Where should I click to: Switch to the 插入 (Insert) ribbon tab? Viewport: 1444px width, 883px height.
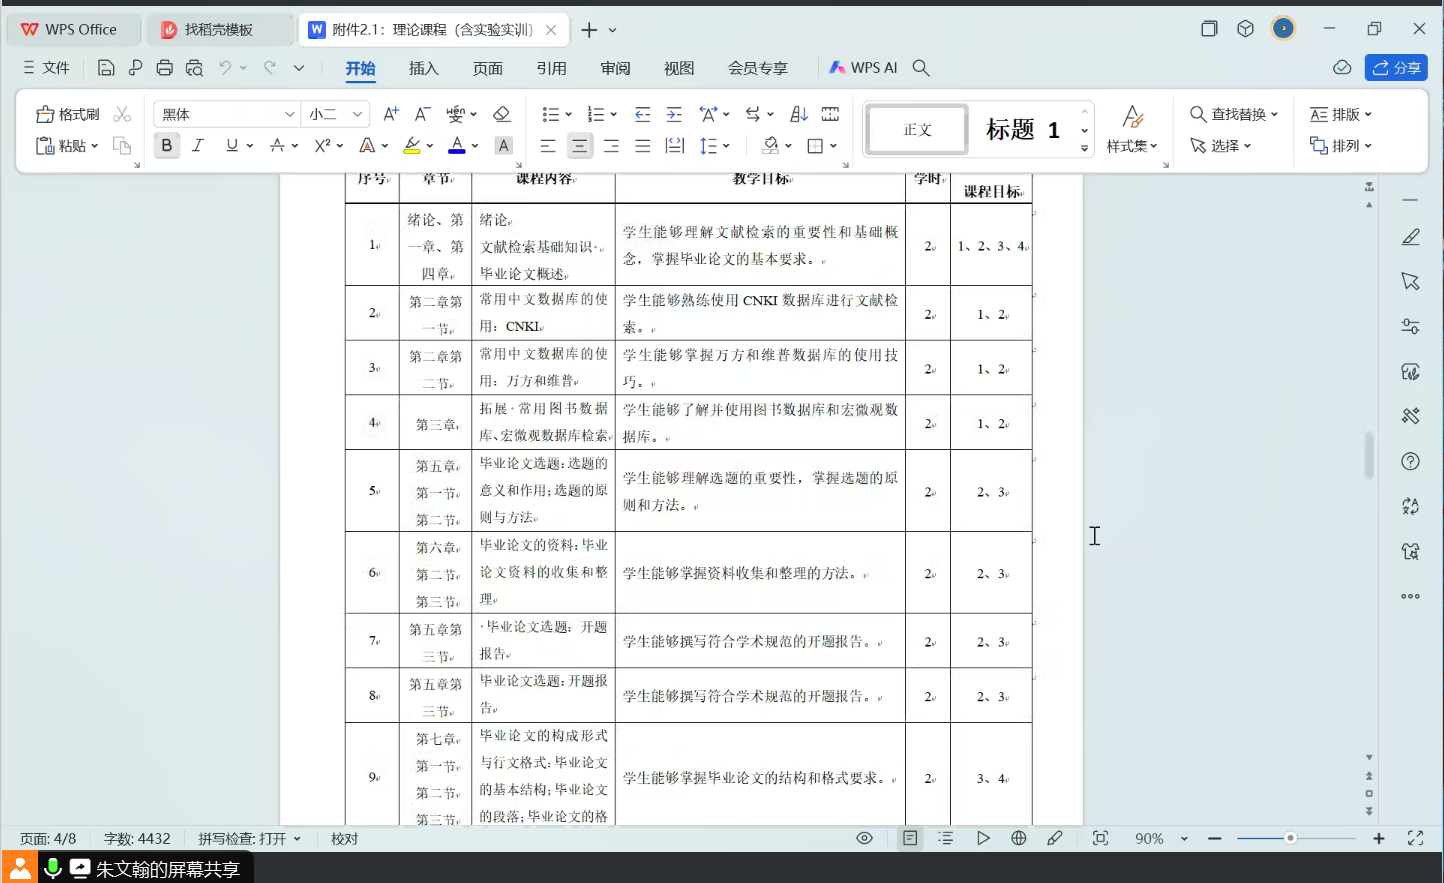(423, 68)
